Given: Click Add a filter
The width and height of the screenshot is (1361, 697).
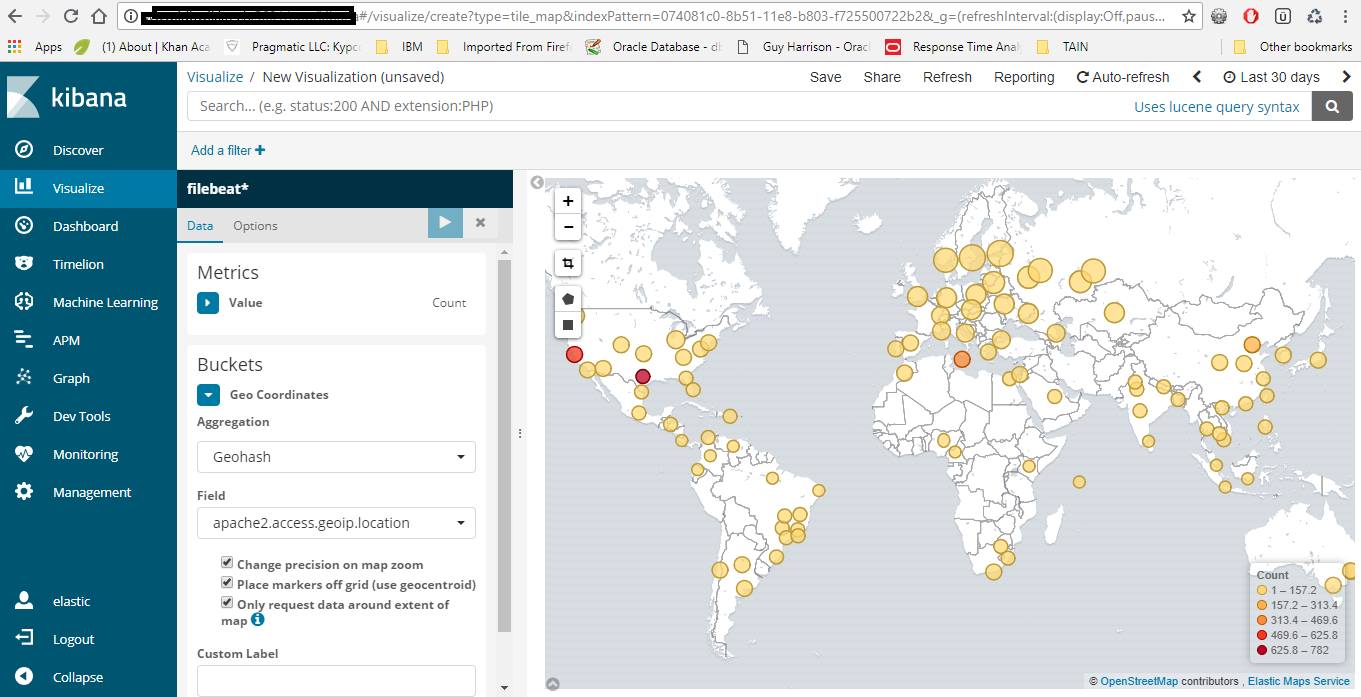Looking at the screenshot, I should [228, 150].
